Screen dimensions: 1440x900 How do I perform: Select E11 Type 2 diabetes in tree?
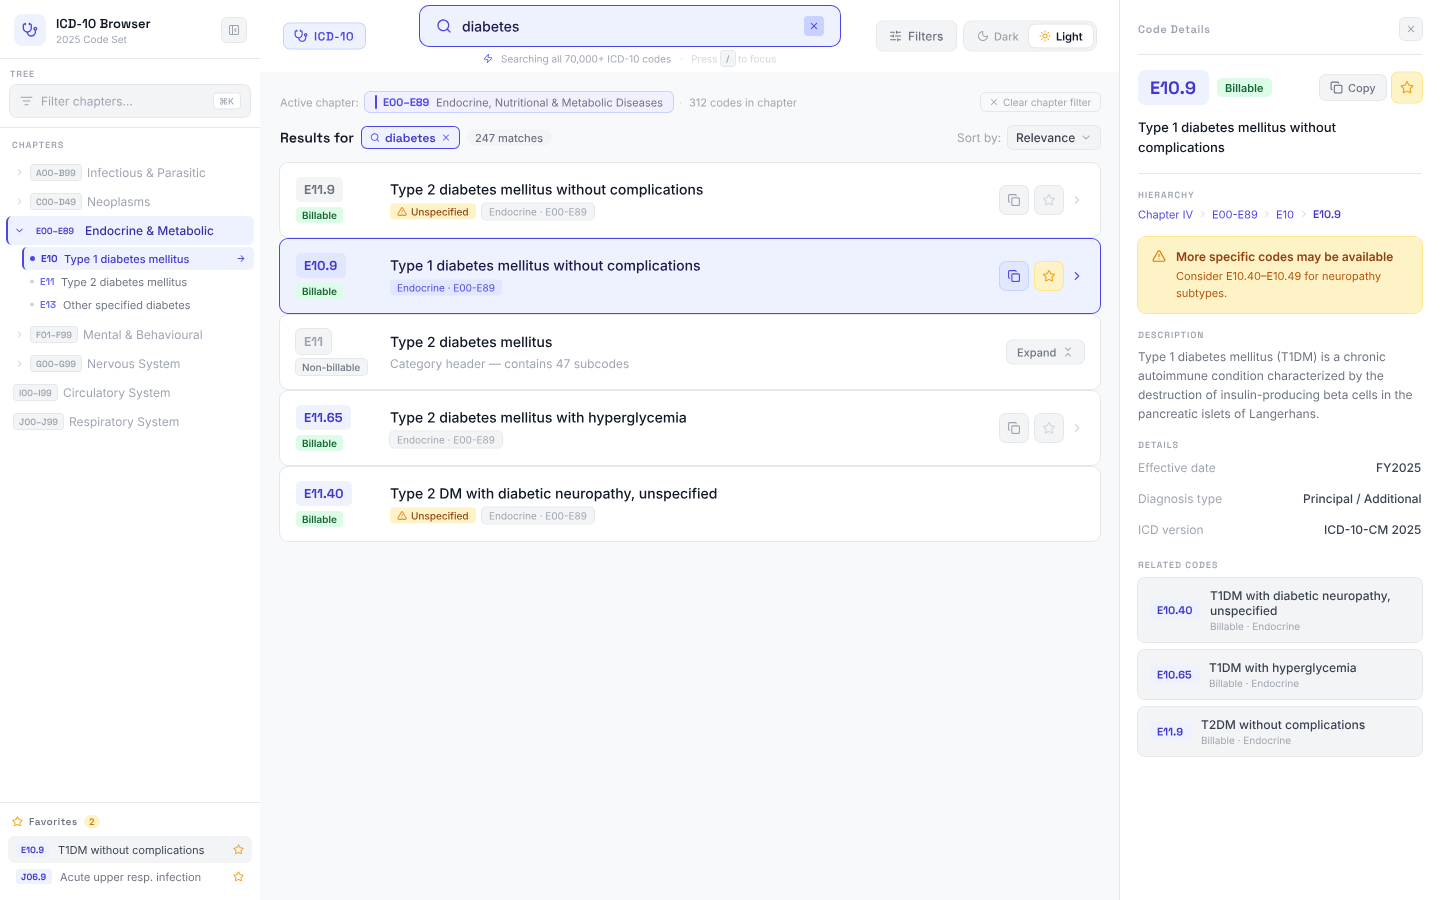coord(124,282)
